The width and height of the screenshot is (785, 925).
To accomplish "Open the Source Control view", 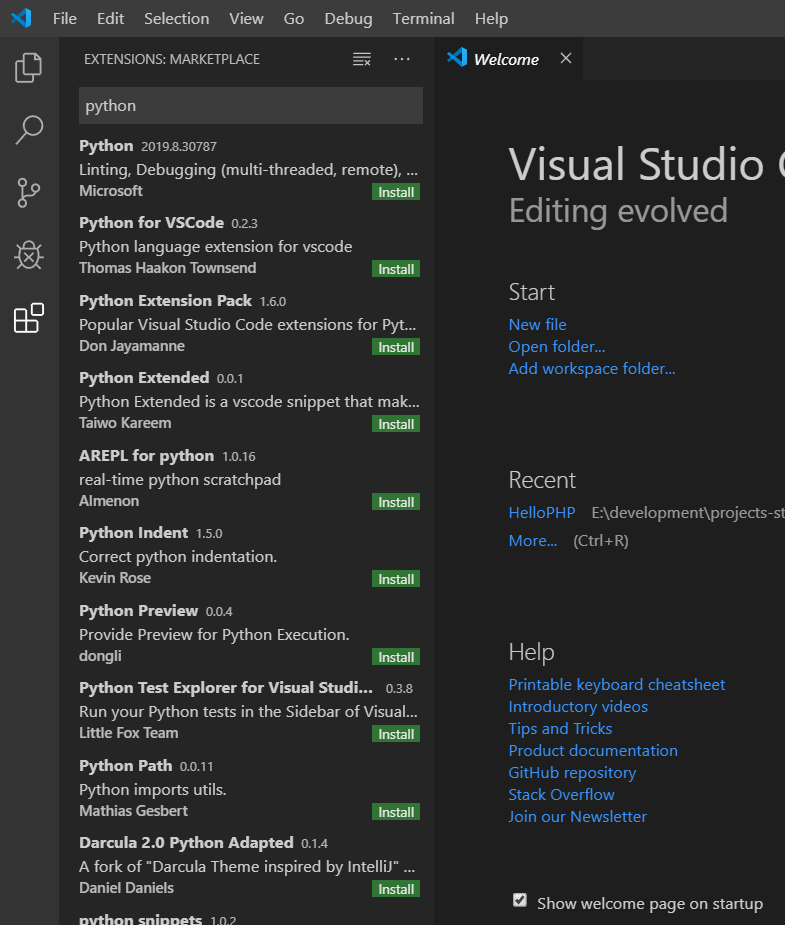I will click(x=28, y=193).
